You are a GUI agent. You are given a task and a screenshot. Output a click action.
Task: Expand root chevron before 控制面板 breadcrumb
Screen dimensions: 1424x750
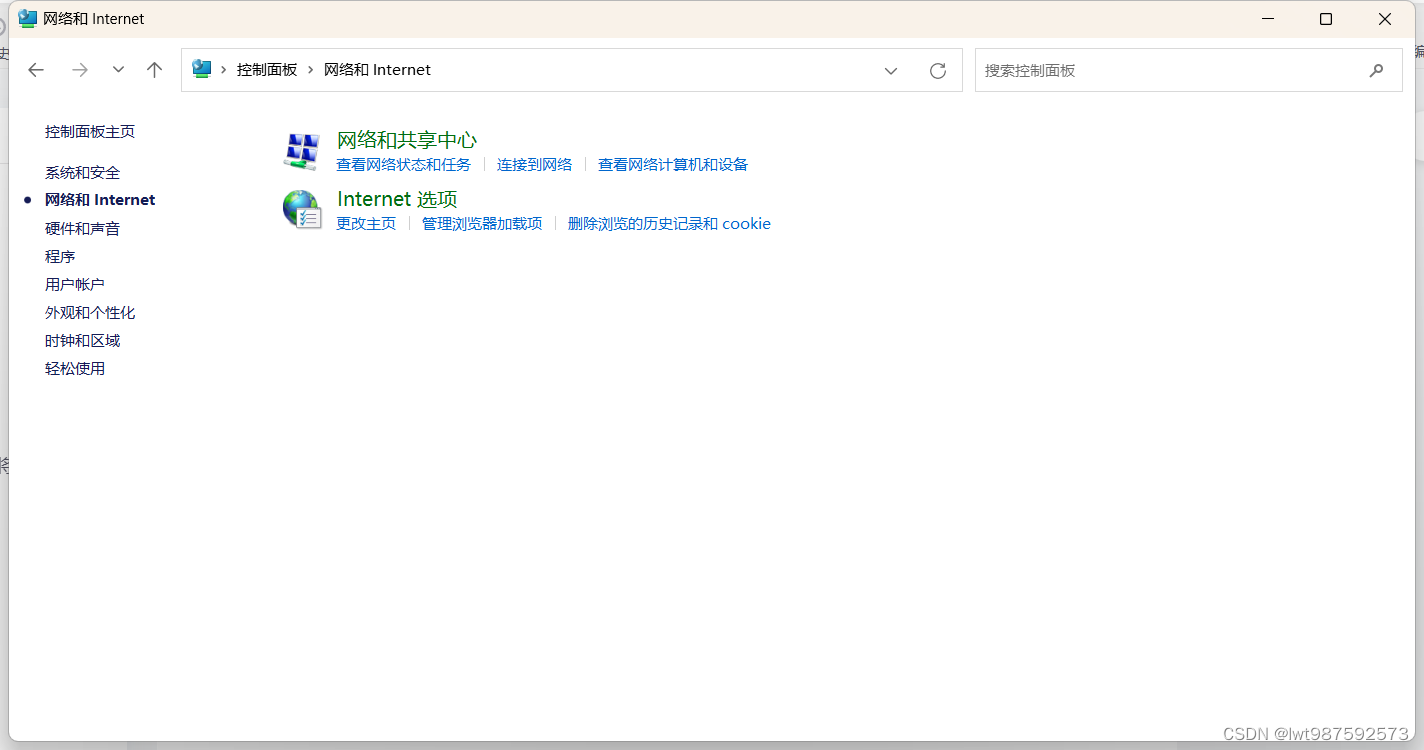pyautogui.click(x=224, y=70)
